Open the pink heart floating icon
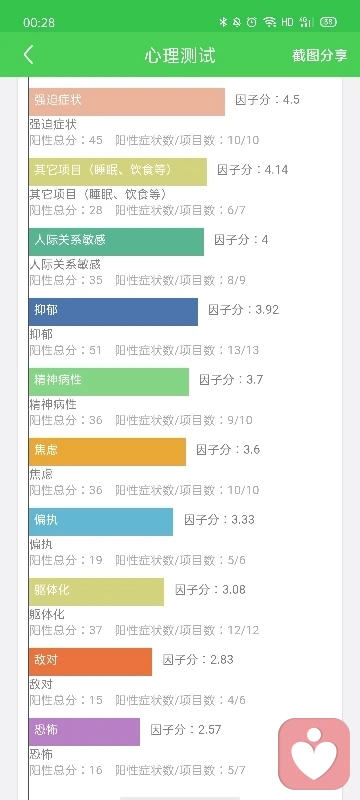This screenshot has width=360, height=800. point(314,754)
